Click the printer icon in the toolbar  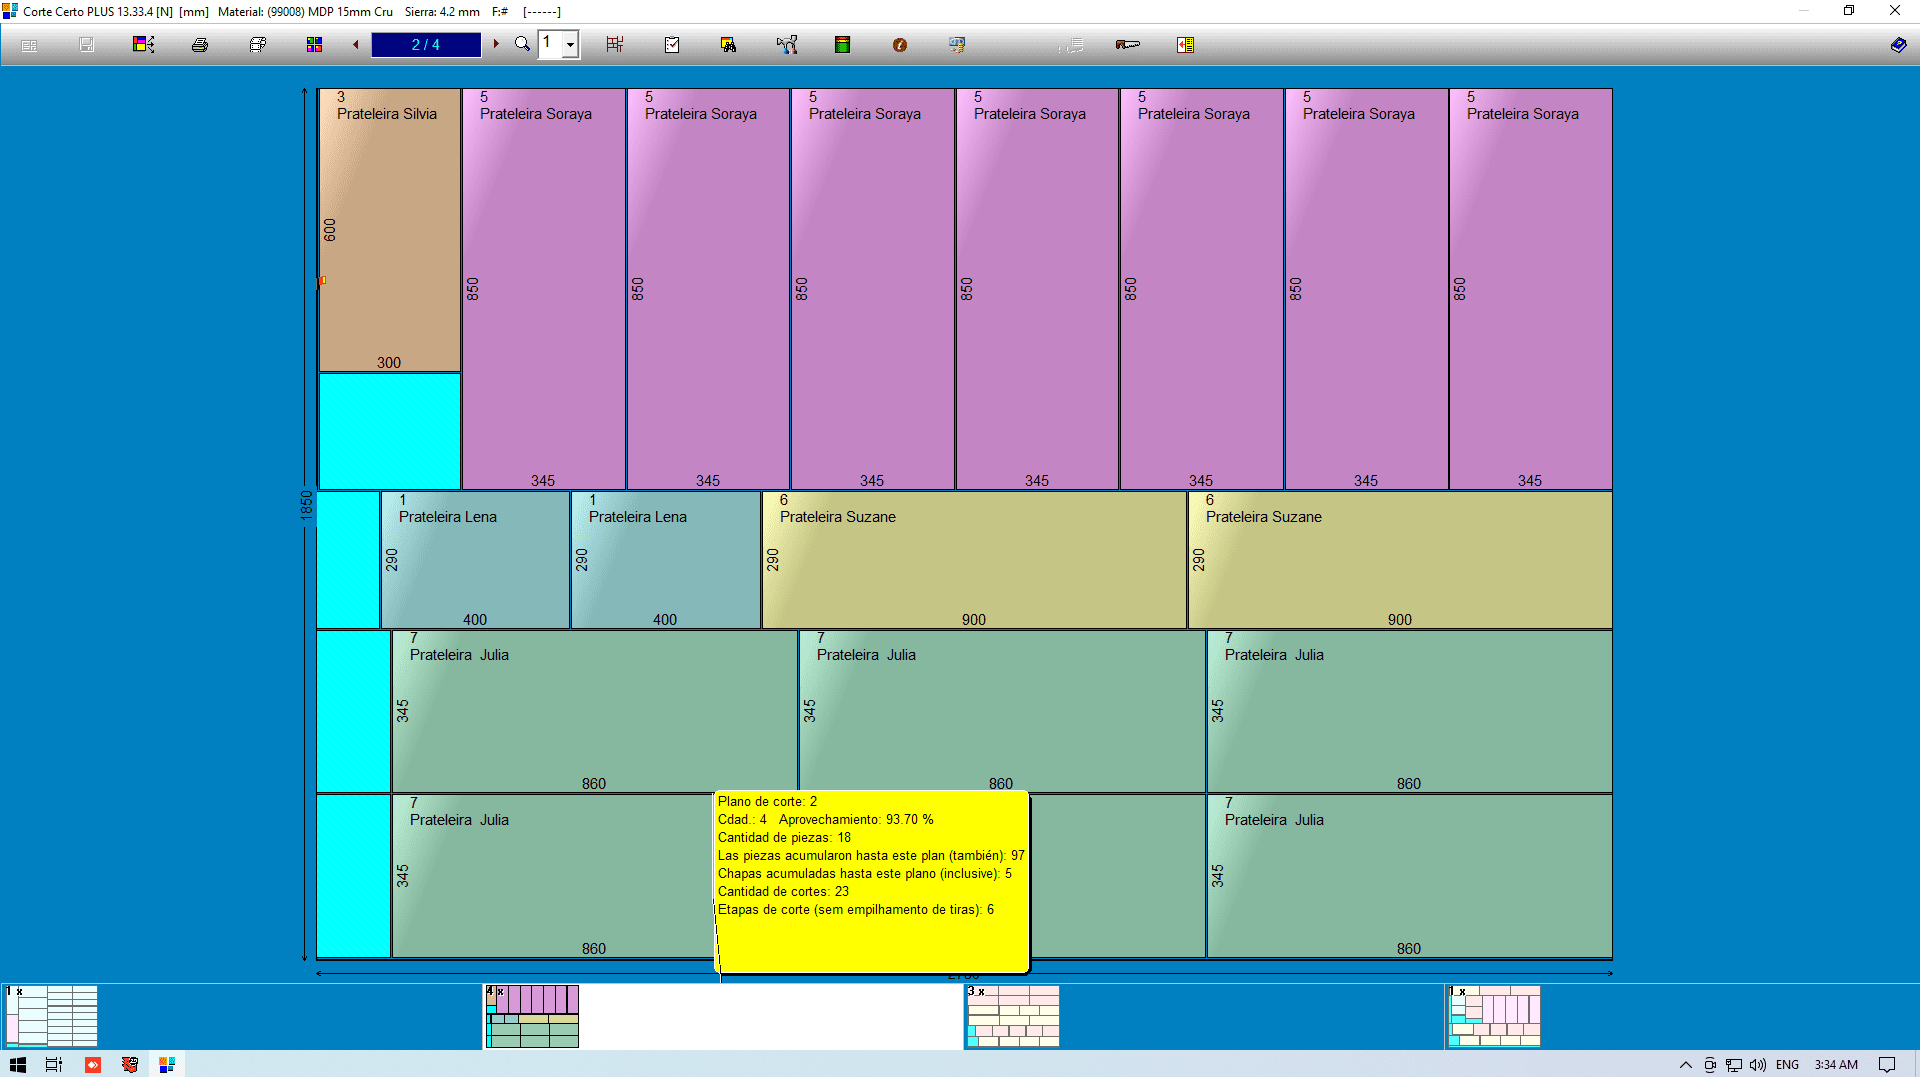[200, 45]
